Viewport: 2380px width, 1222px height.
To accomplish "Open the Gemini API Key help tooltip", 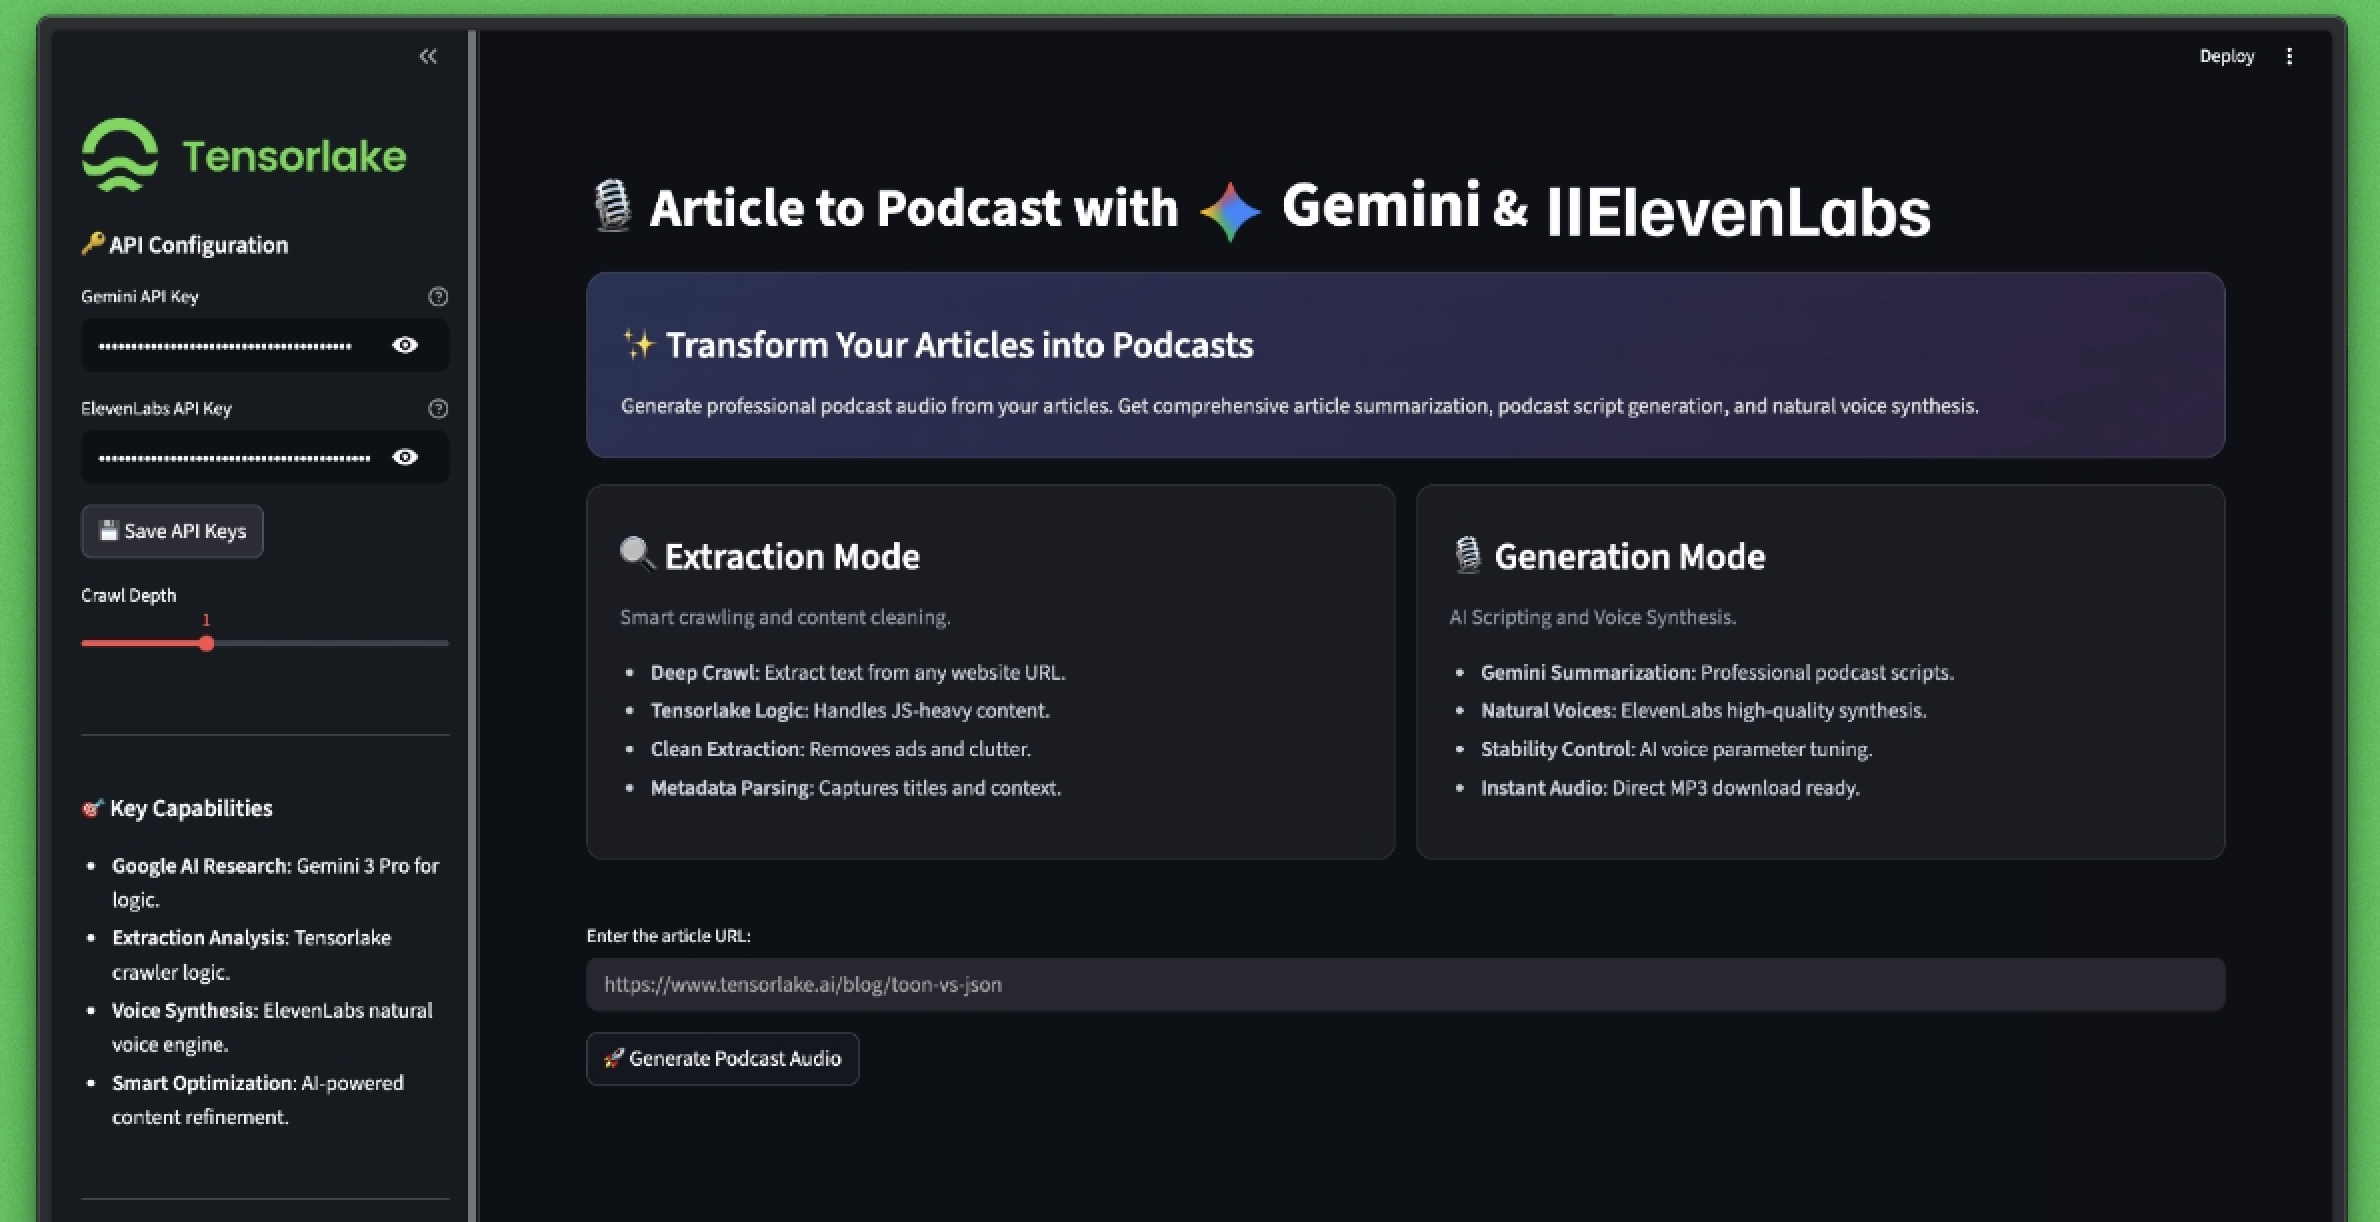I will [x=437, y=296].
